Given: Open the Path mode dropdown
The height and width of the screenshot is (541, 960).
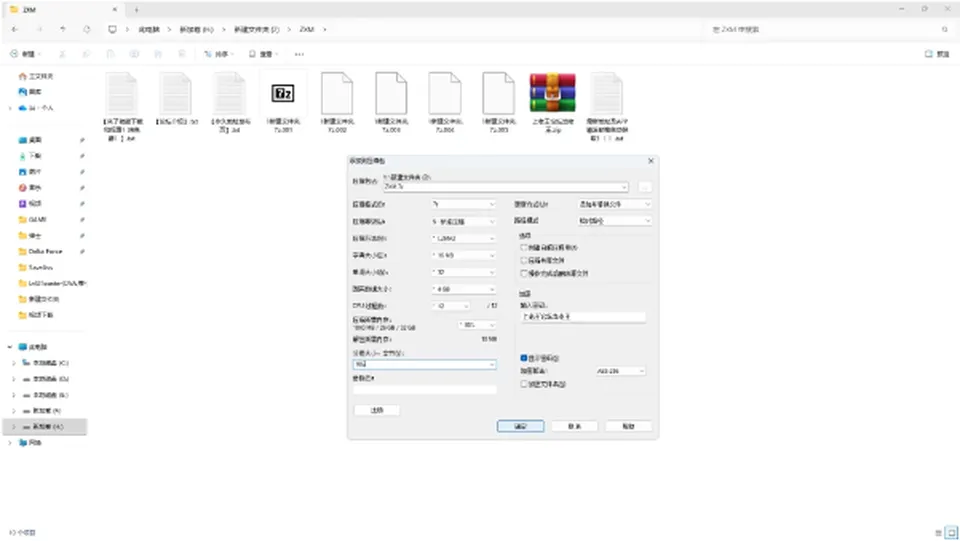Looking at the screenshot, I should 615,220.
